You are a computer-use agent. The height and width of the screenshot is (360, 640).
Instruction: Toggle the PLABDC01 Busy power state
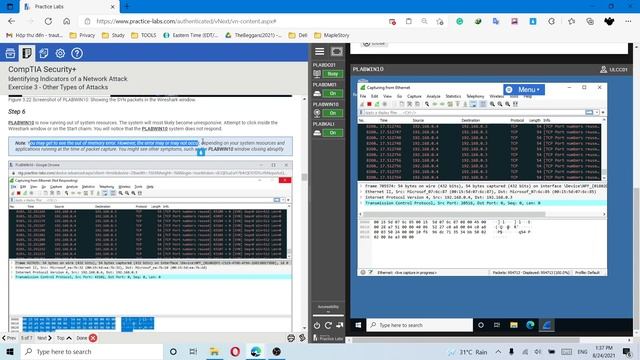coord(333,74)
